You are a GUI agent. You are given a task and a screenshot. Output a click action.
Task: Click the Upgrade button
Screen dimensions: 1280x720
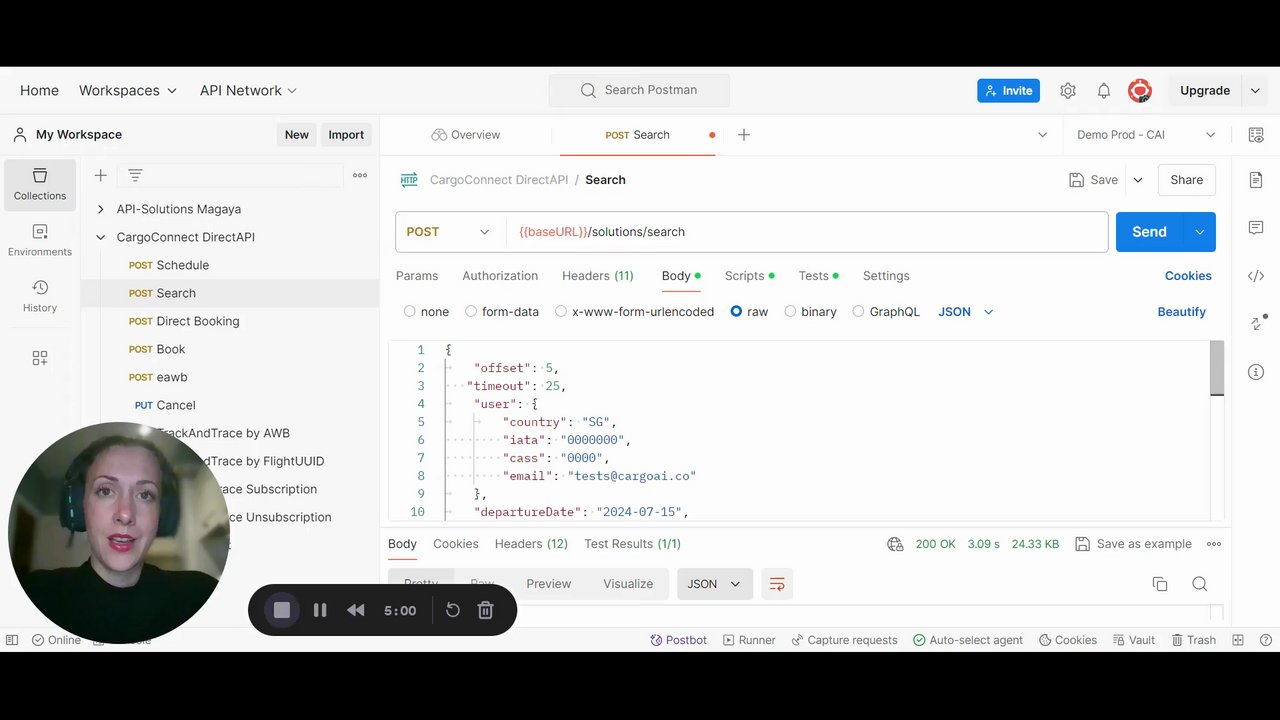pos(1205,90)
